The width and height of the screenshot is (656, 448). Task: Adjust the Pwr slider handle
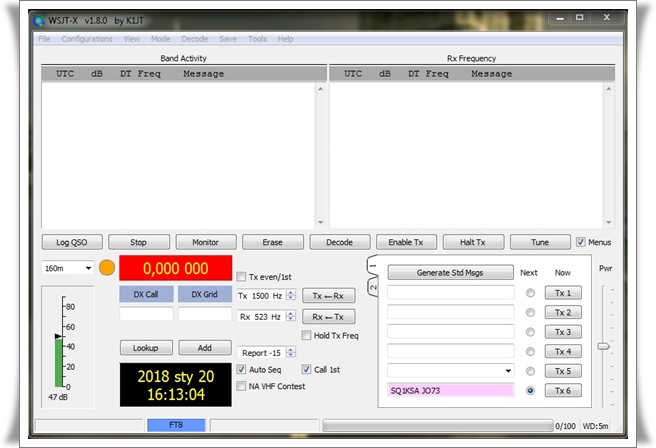point(603,346)
